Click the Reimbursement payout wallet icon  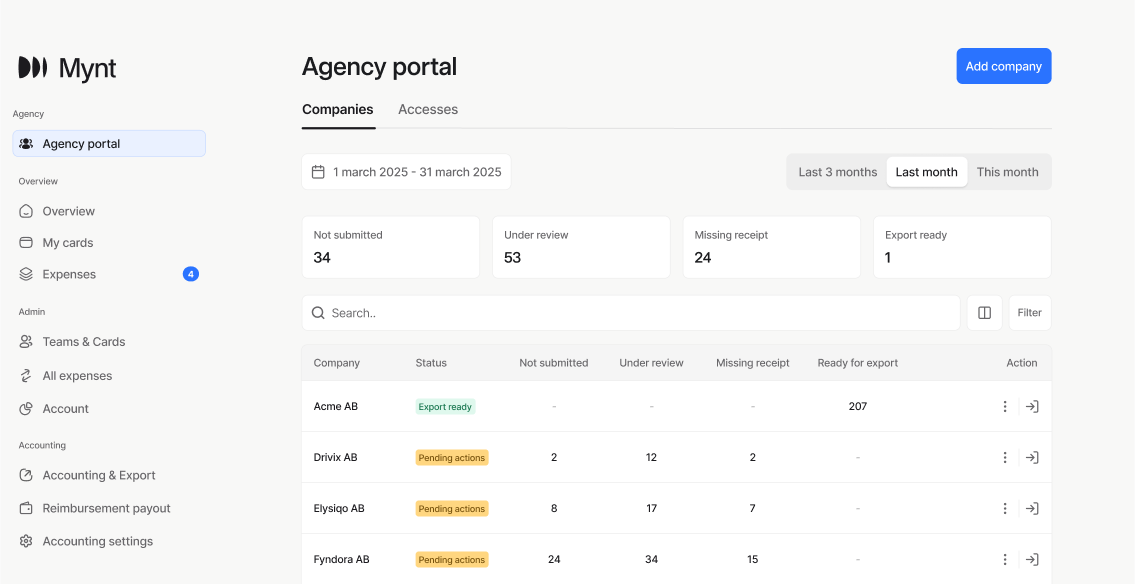pos(26,508)
